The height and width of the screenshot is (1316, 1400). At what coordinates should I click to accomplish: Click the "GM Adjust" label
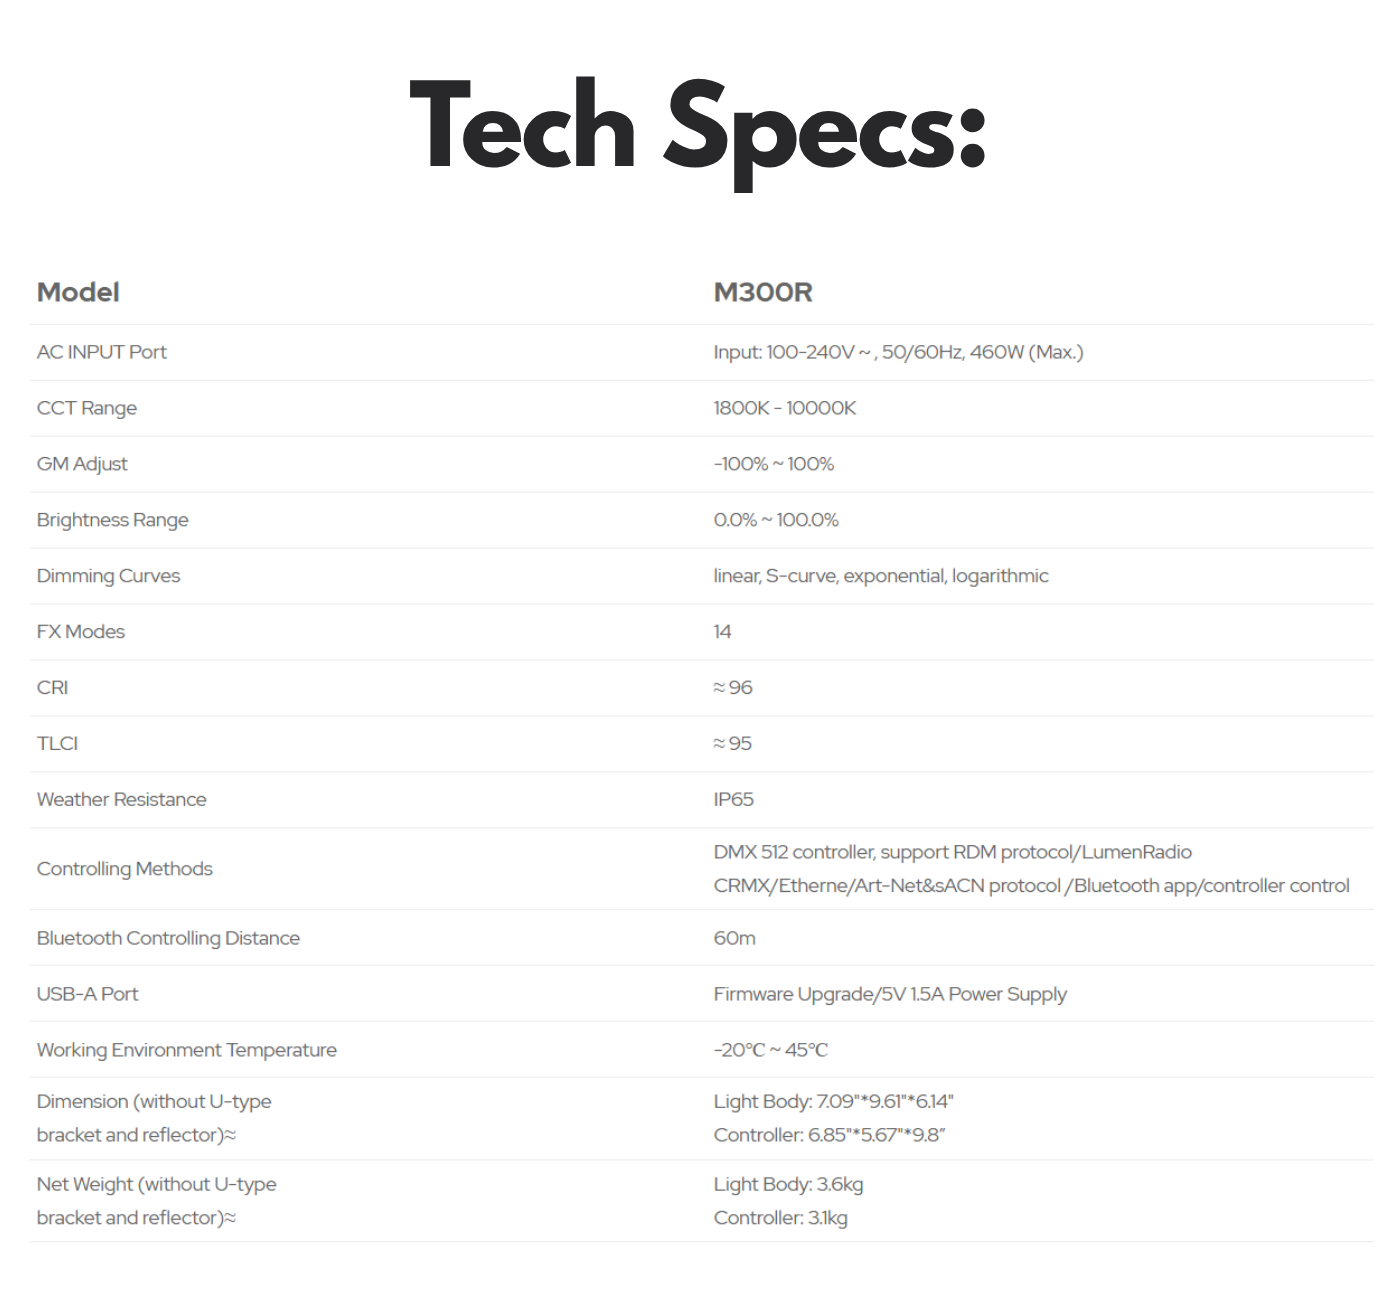point(82,464)
